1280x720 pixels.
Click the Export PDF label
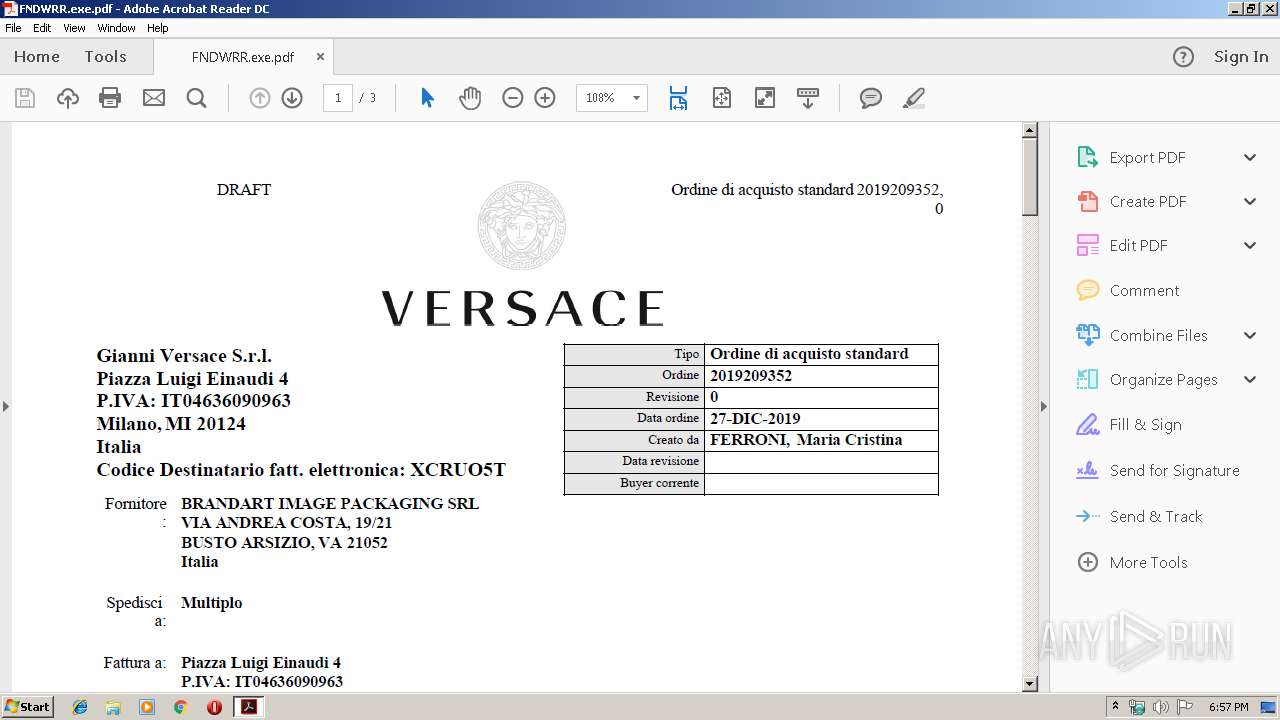point(1148,158)
